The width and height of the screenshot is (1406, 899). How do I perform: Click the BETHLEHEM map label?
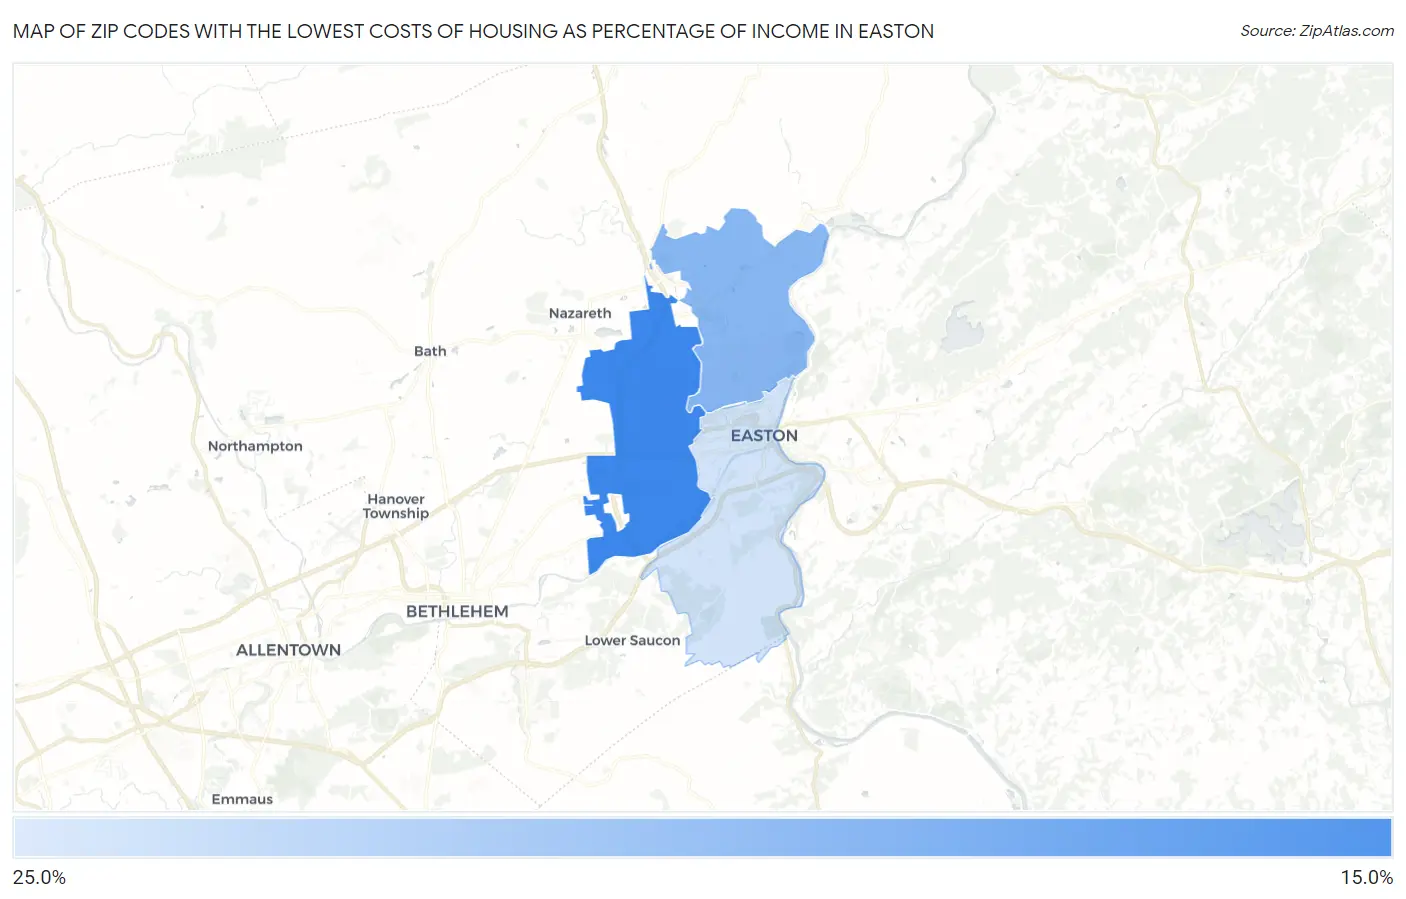coord(457,611)
